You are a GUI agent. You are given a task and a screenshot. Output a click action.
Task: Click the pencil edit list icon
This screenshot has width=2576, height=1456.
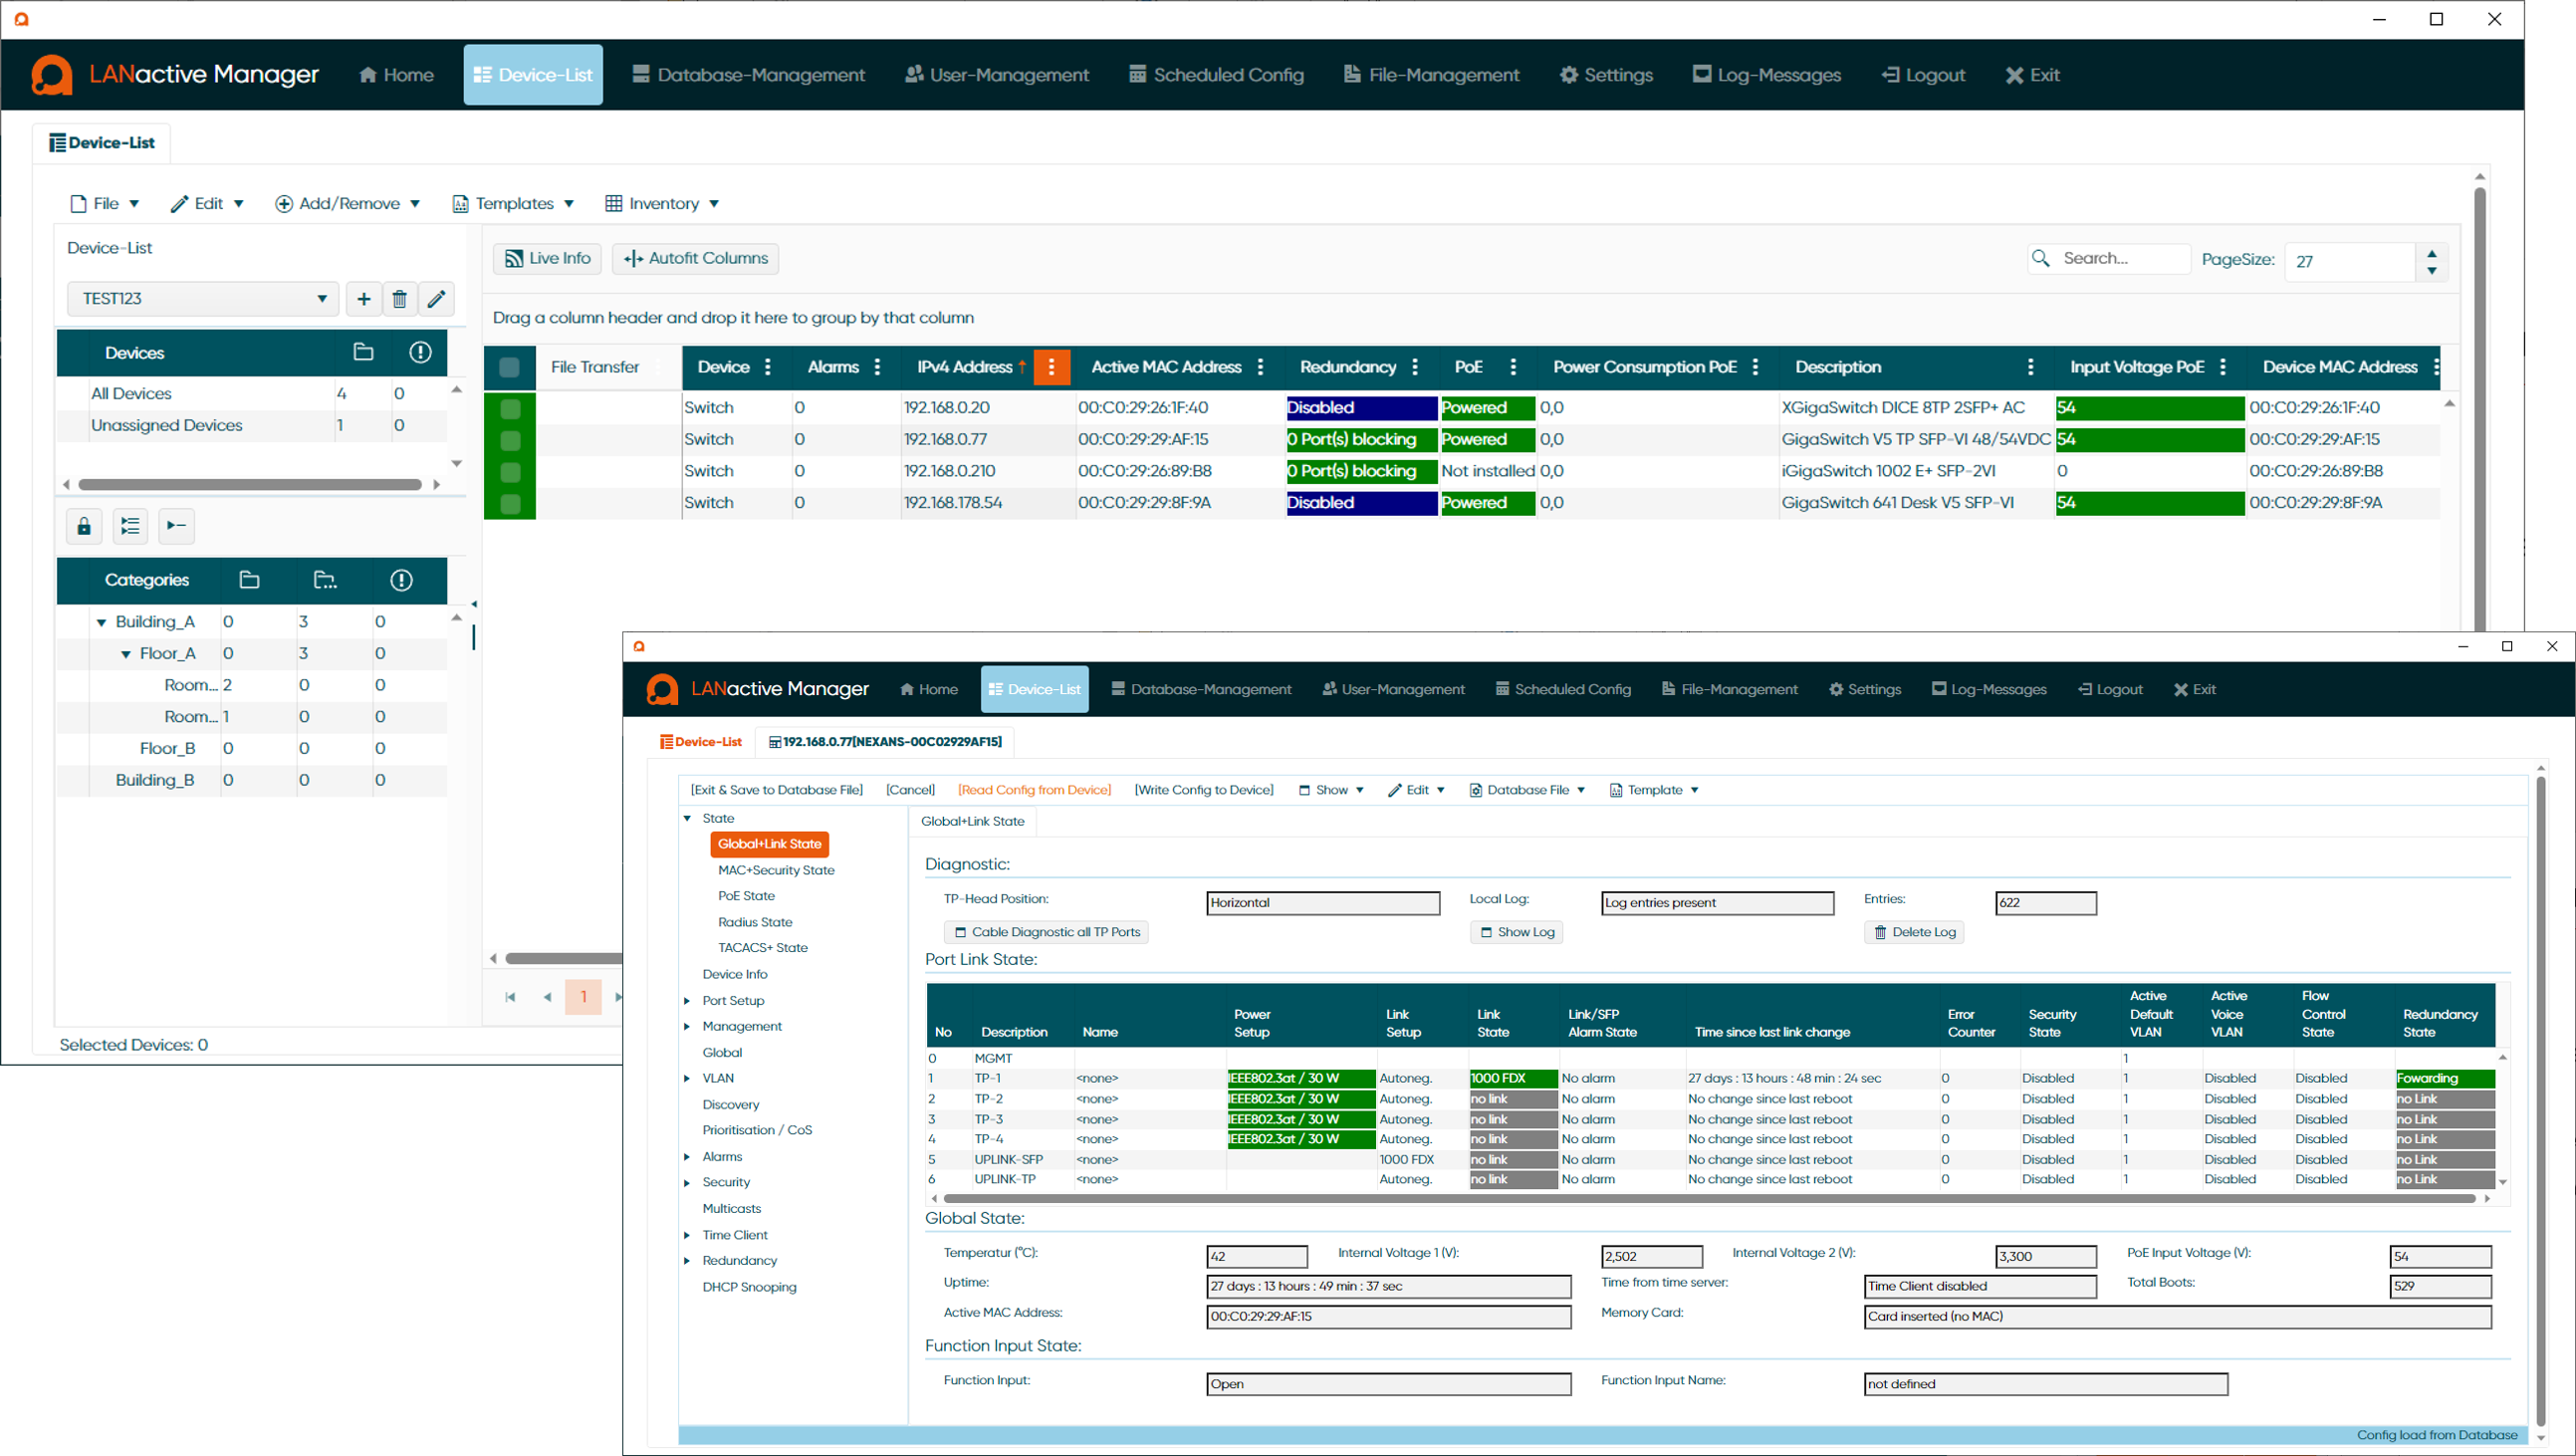(x=436, y=299)
